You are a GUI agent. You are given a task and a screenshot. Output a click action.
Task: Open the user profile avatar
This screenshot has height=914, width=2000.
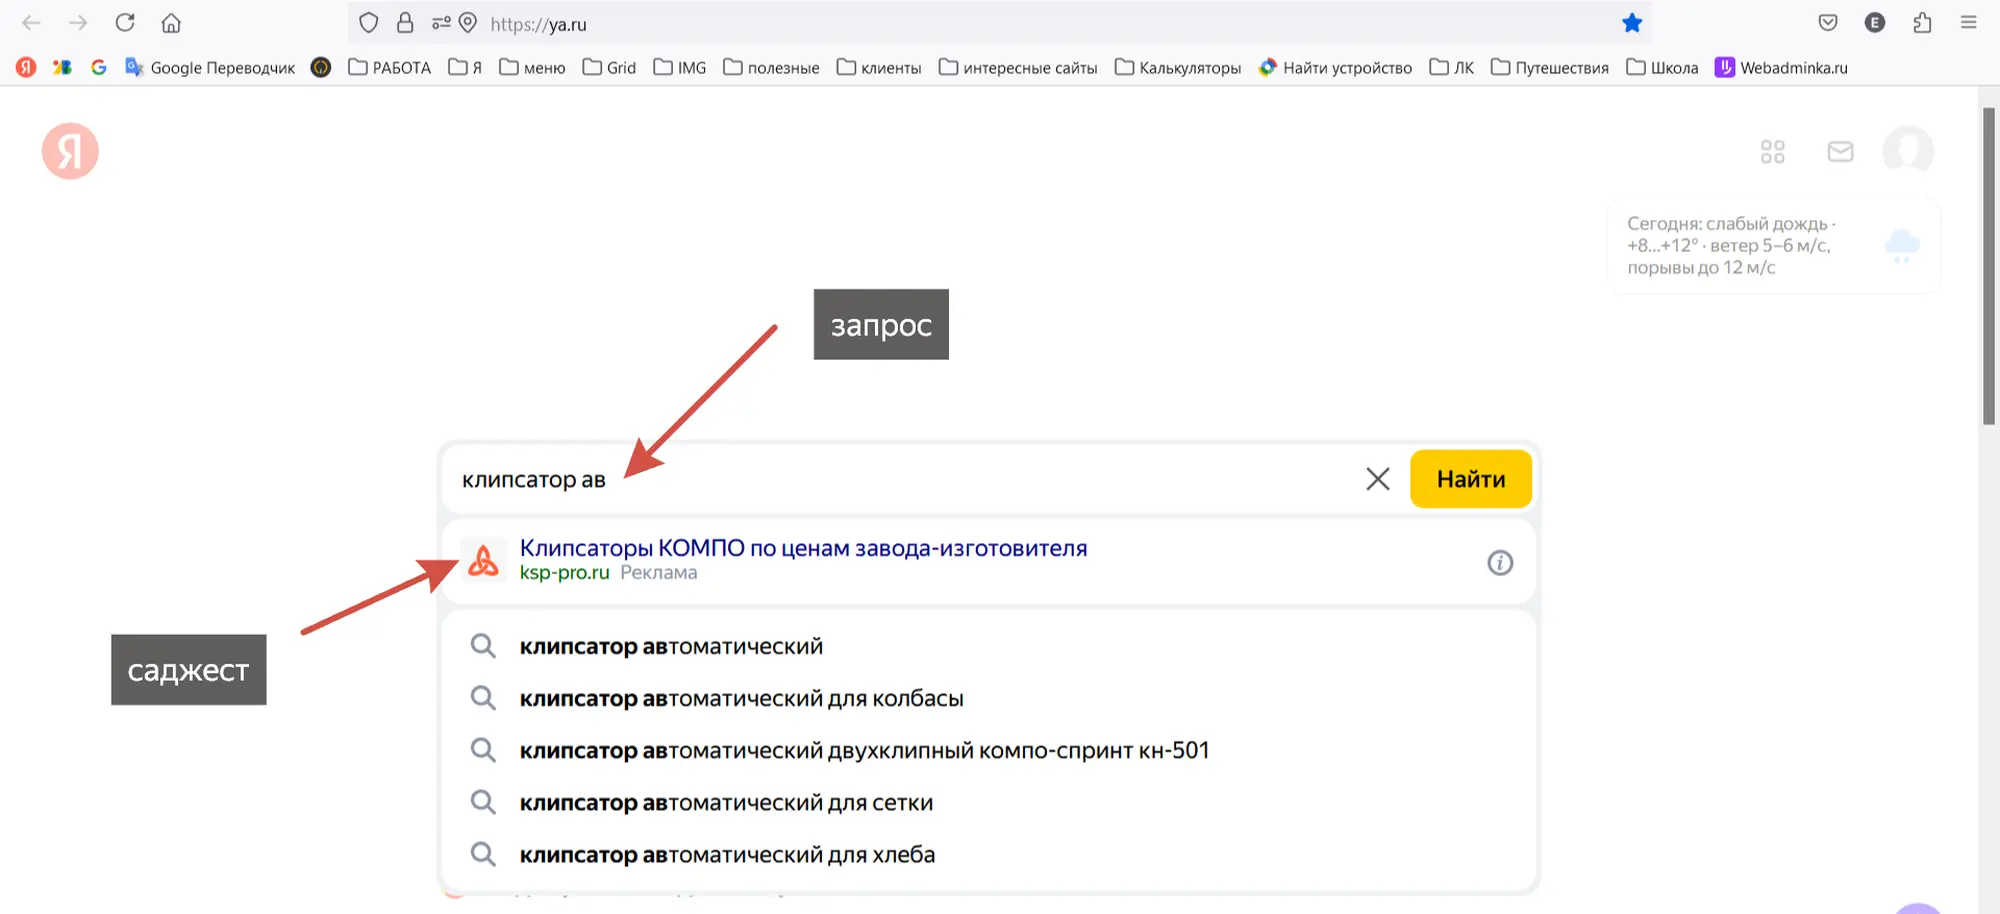point(1907,152)
